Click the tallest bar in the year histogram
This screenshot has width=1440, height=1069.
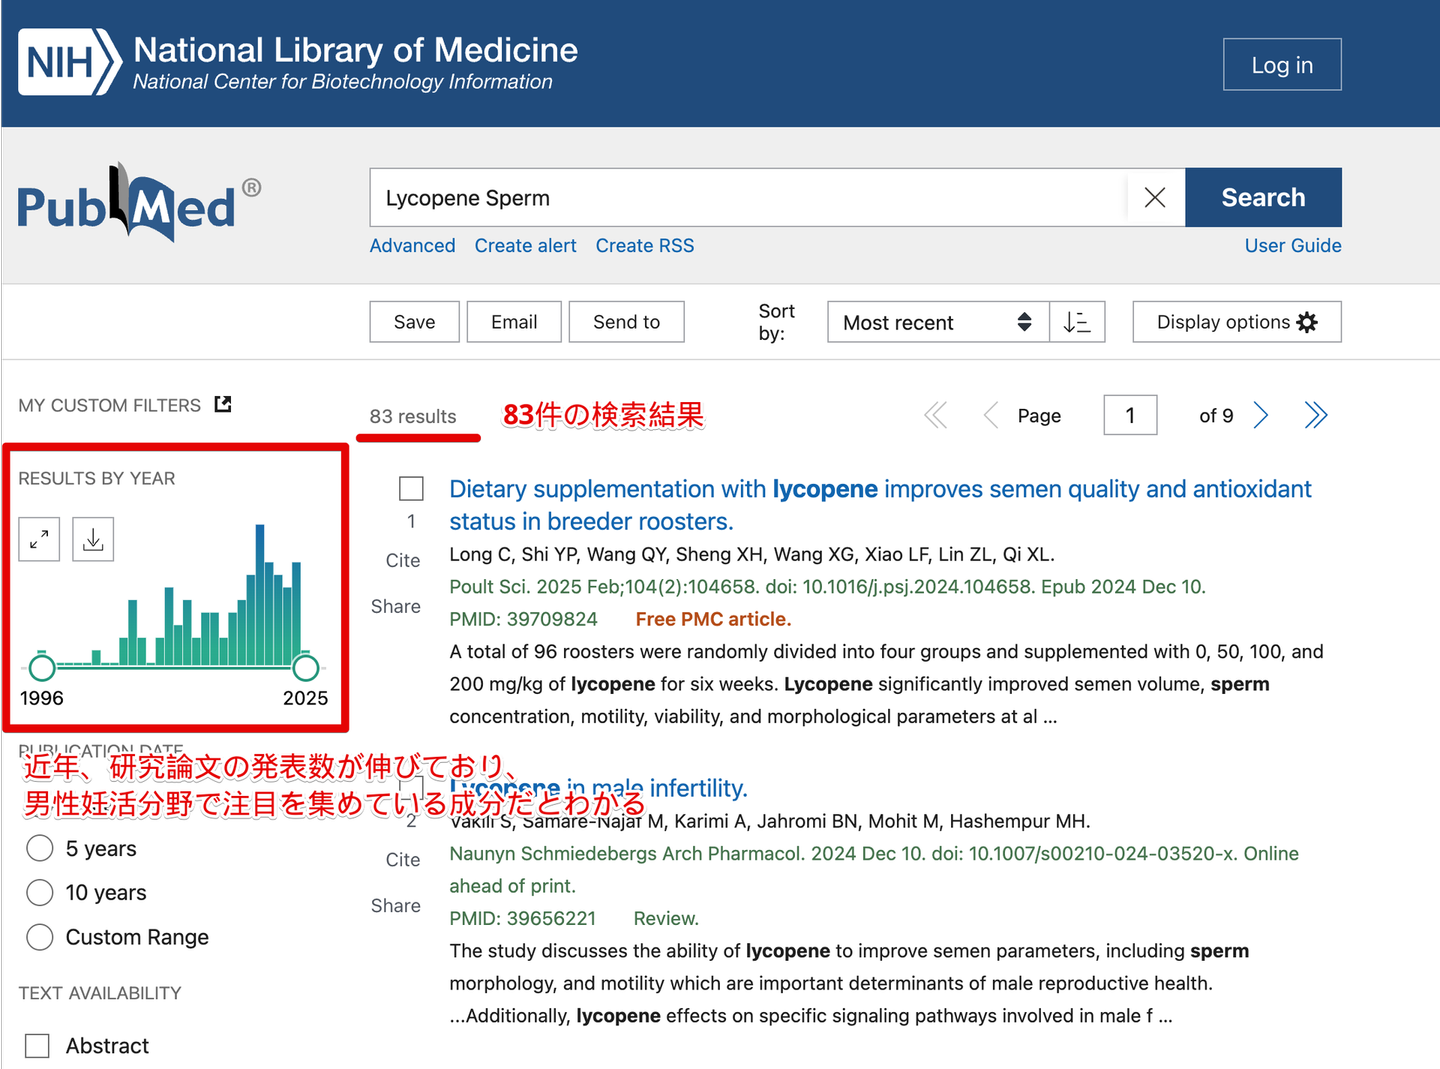(260, 595)
